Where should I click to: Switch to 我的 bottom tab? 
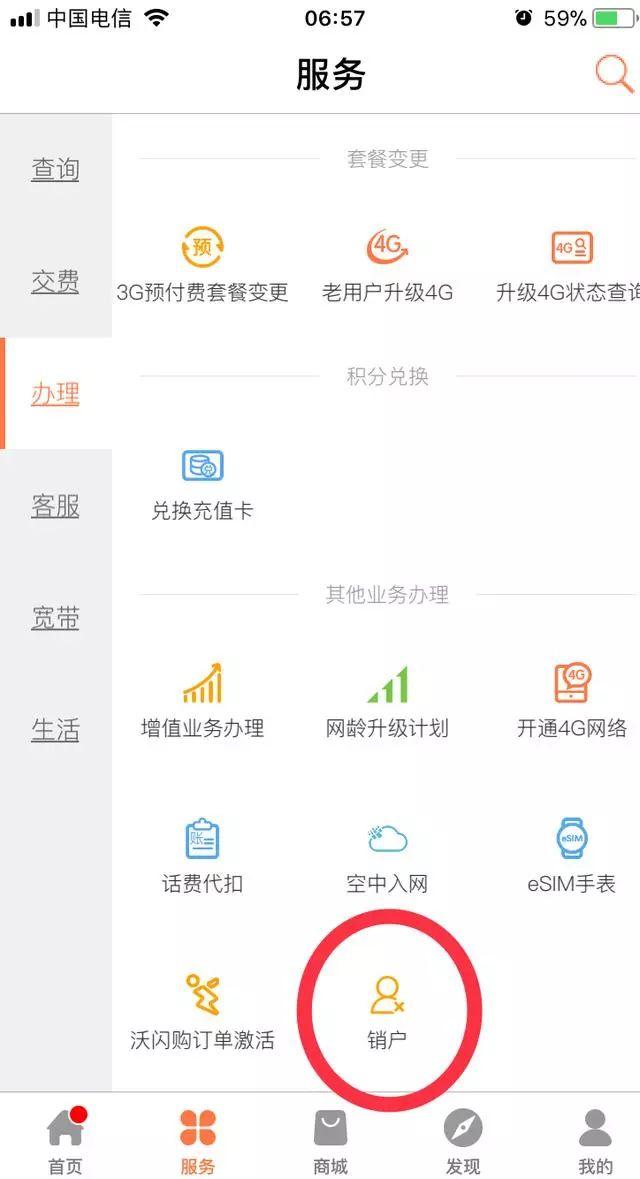(x=596, y=1139)
